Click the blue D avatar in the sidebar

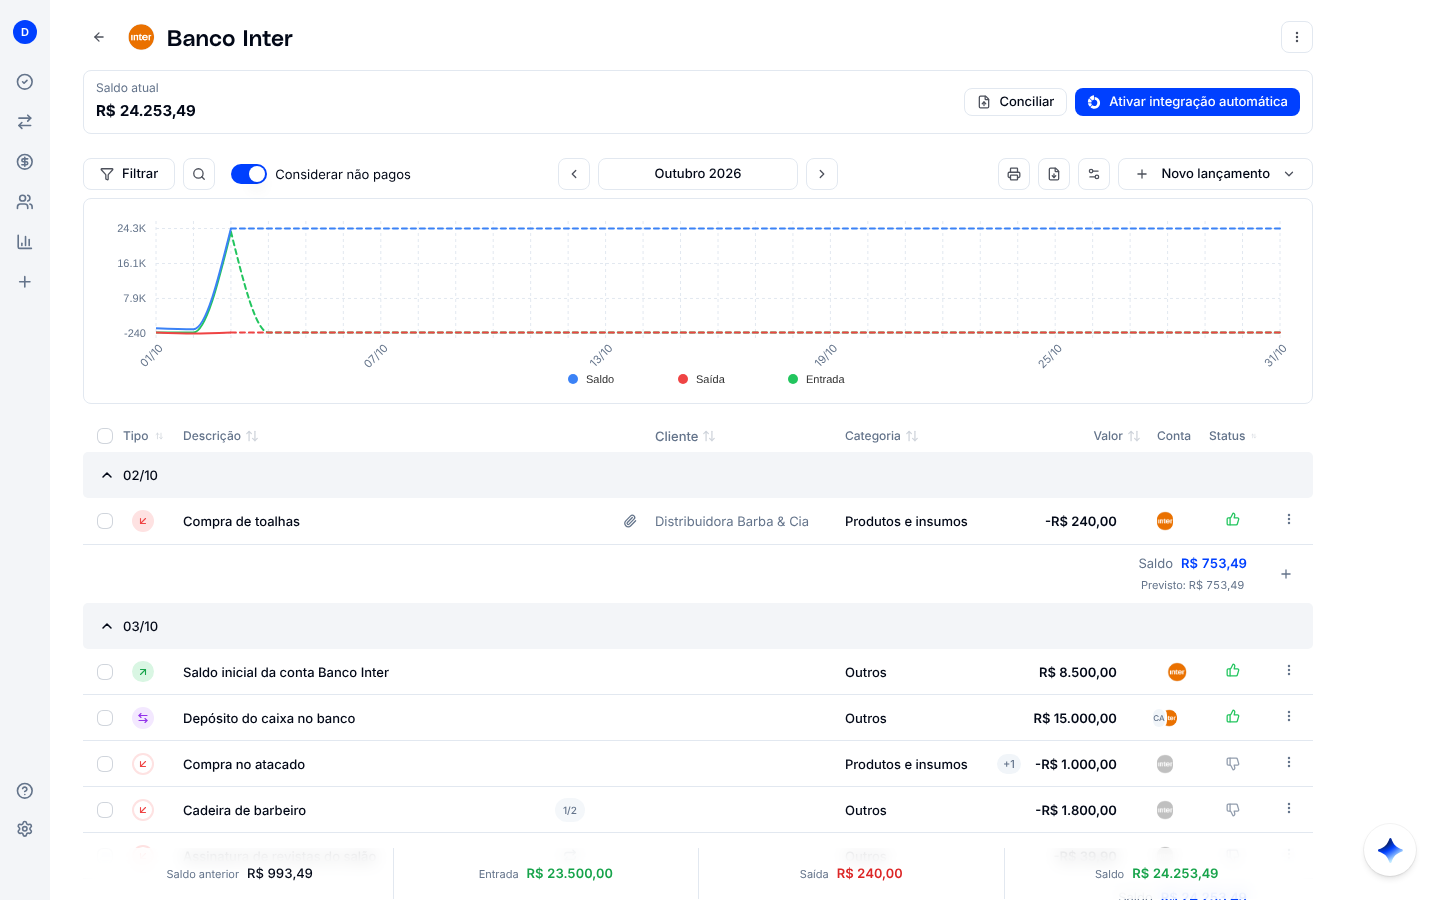click(25, 32)
